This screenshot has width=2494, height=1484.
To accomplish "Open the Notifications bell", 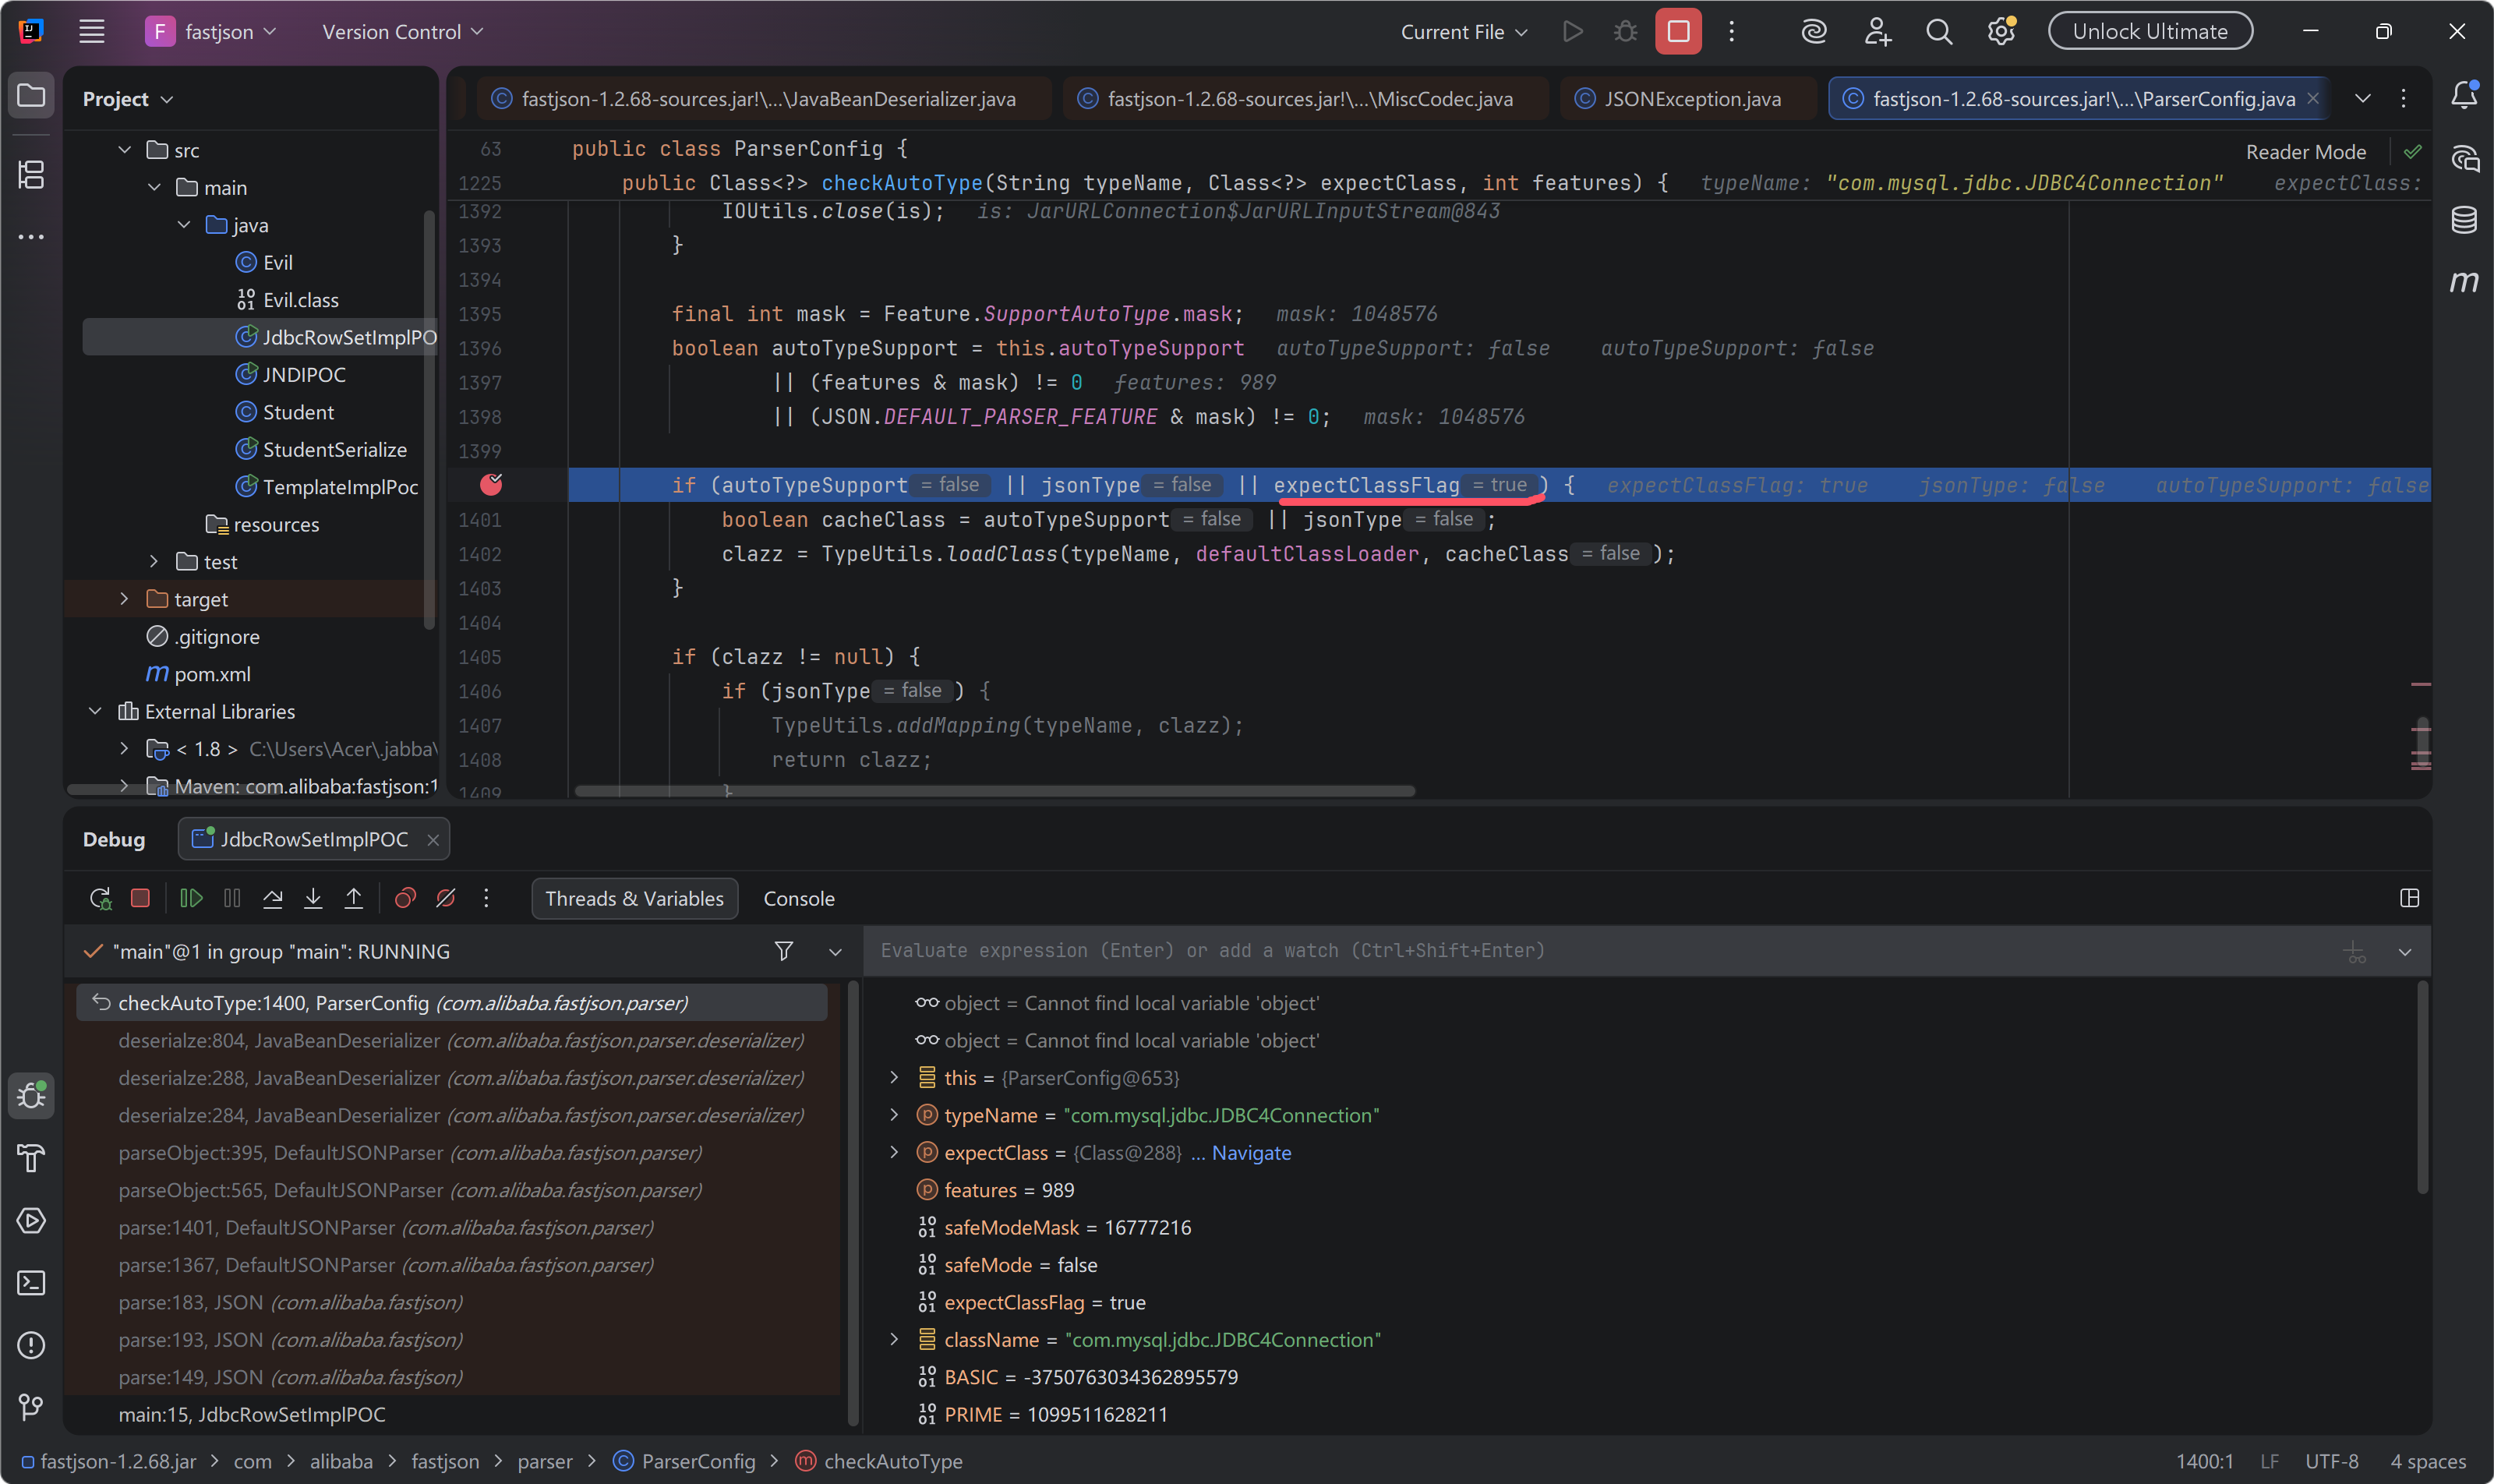I will (2464, 96).
